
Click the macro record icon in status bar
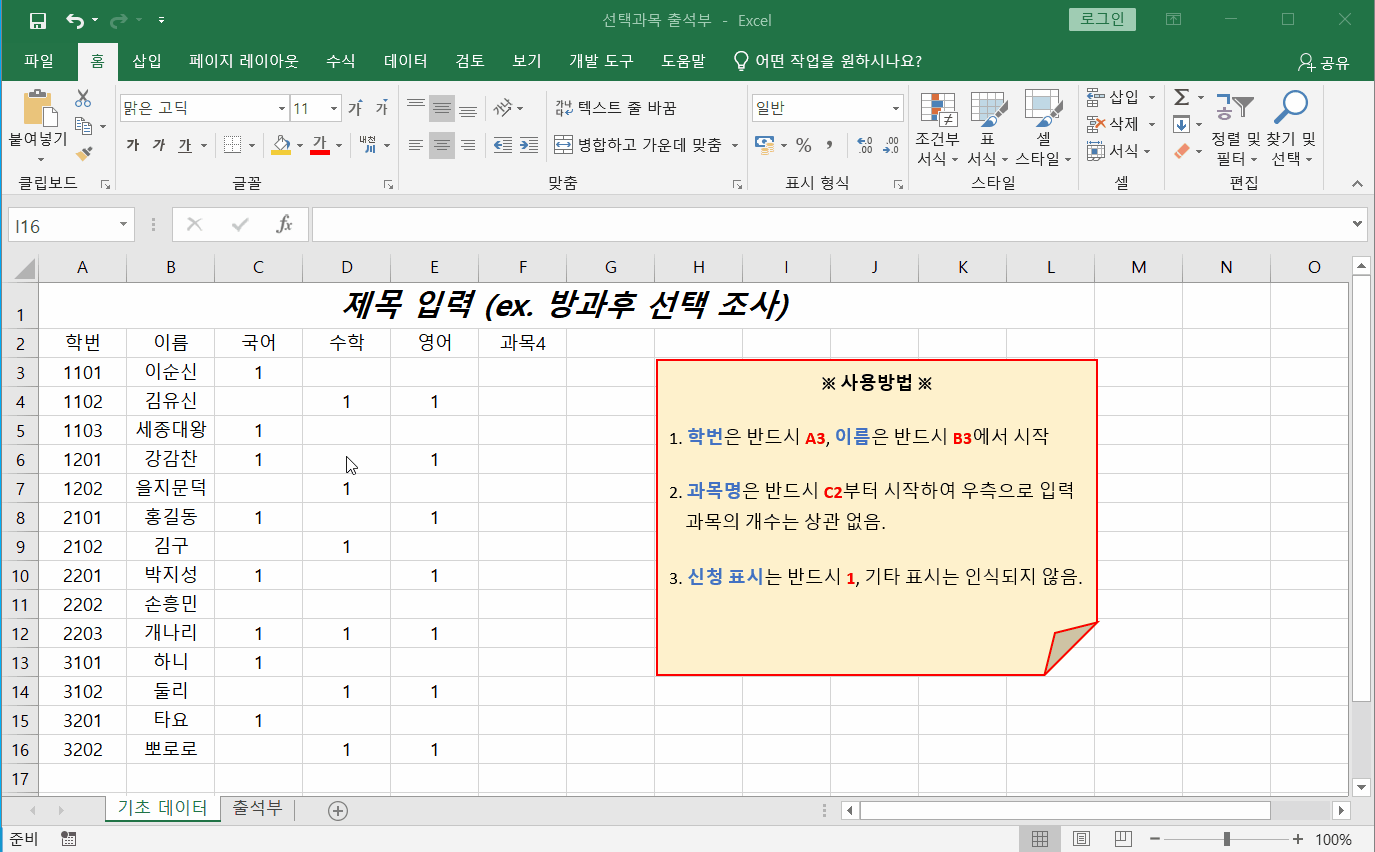pos(69,838)
